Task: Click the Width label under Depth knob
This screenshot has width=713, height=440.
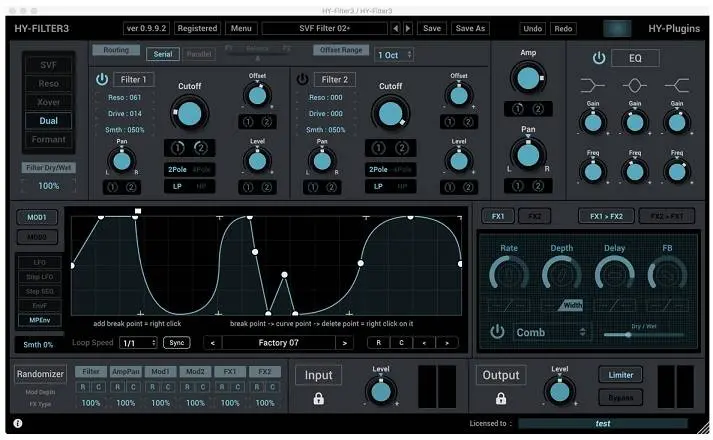Action: 572,305
